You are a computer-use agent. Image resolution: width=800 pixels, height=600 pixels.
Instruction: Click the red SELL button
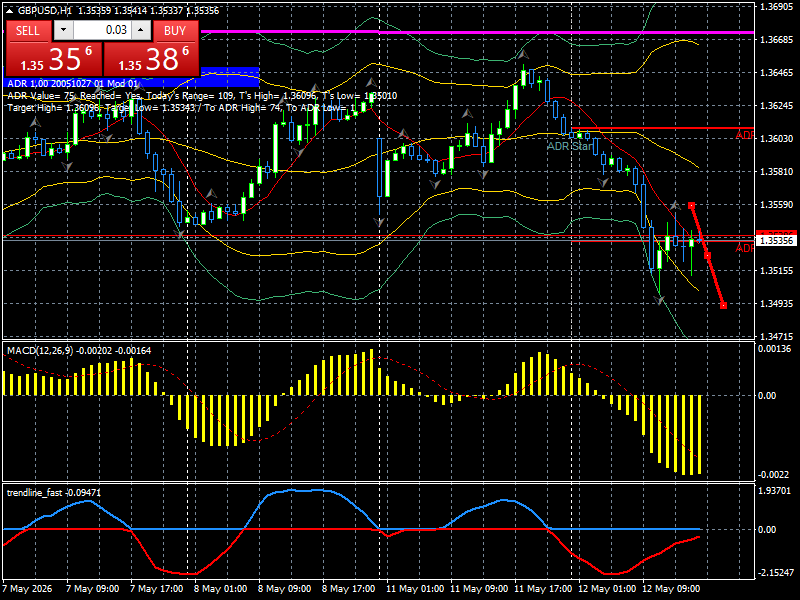coord(28,31)
